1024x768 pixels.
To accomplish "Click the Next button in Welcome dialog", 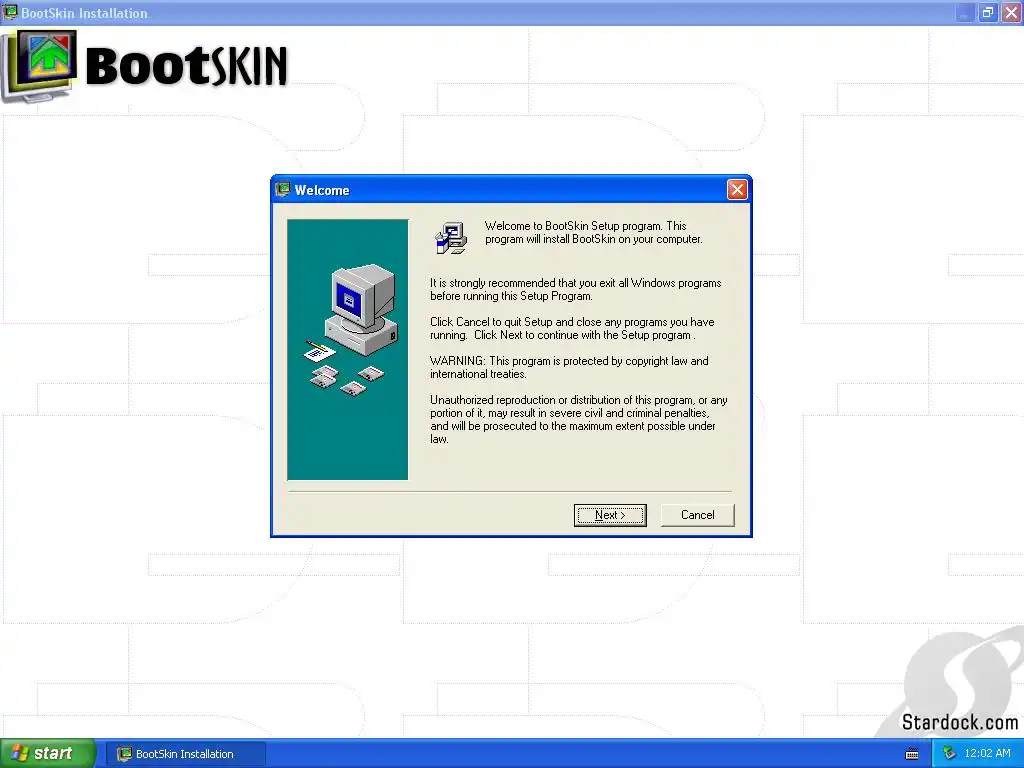I will 610,515.
